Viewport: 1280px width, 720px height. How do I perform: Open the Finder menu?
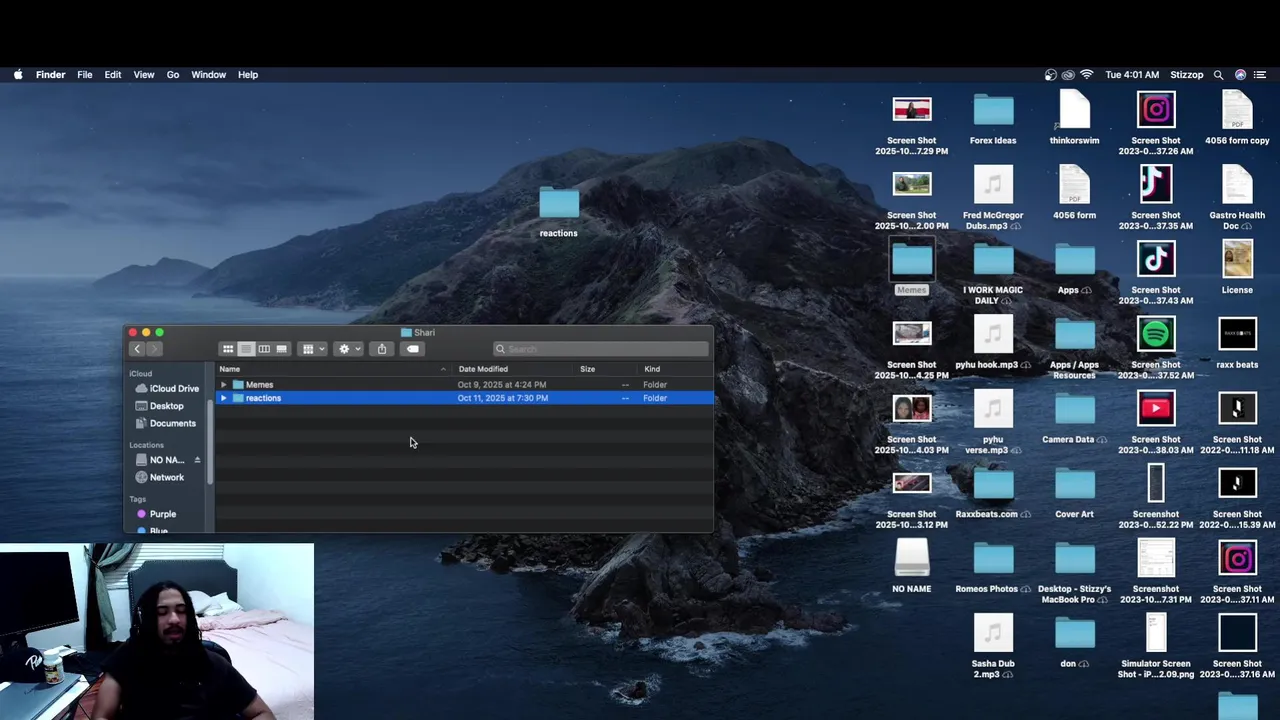pos(51,75)
